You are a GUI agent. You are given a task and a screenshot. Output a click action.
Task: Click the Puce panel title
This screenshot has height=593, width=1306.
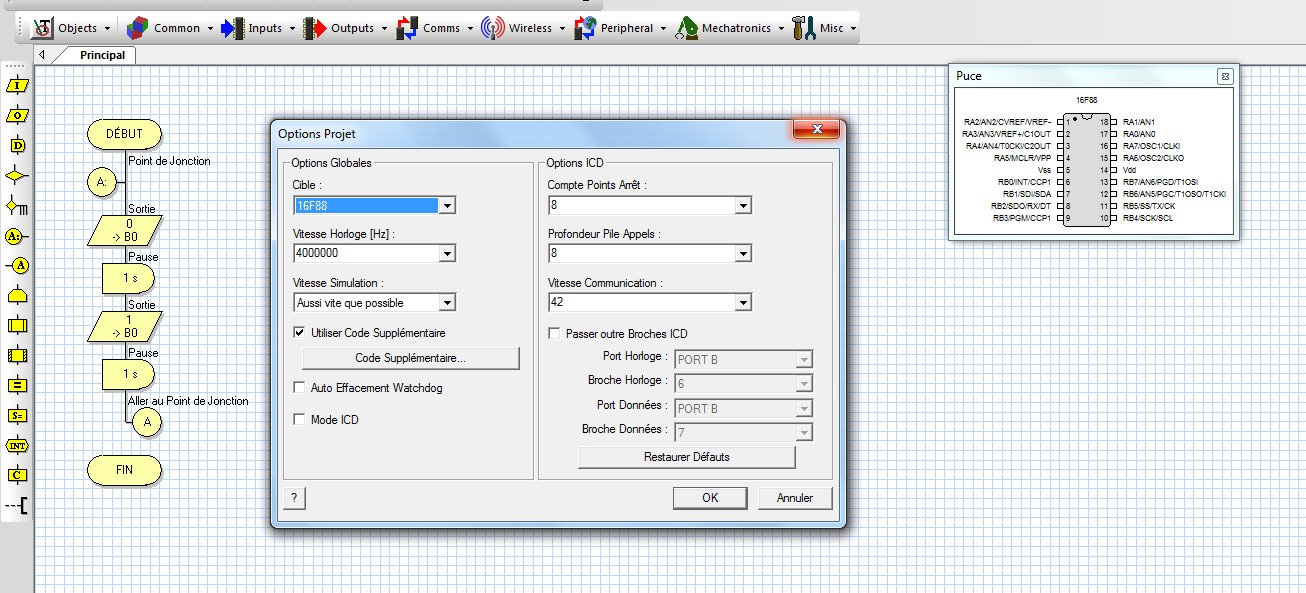coord(969,76)
